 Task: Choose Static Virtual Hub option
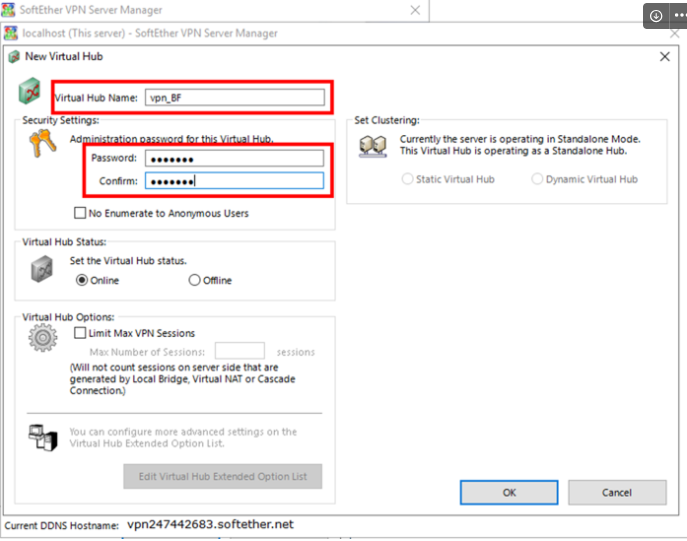407,179
